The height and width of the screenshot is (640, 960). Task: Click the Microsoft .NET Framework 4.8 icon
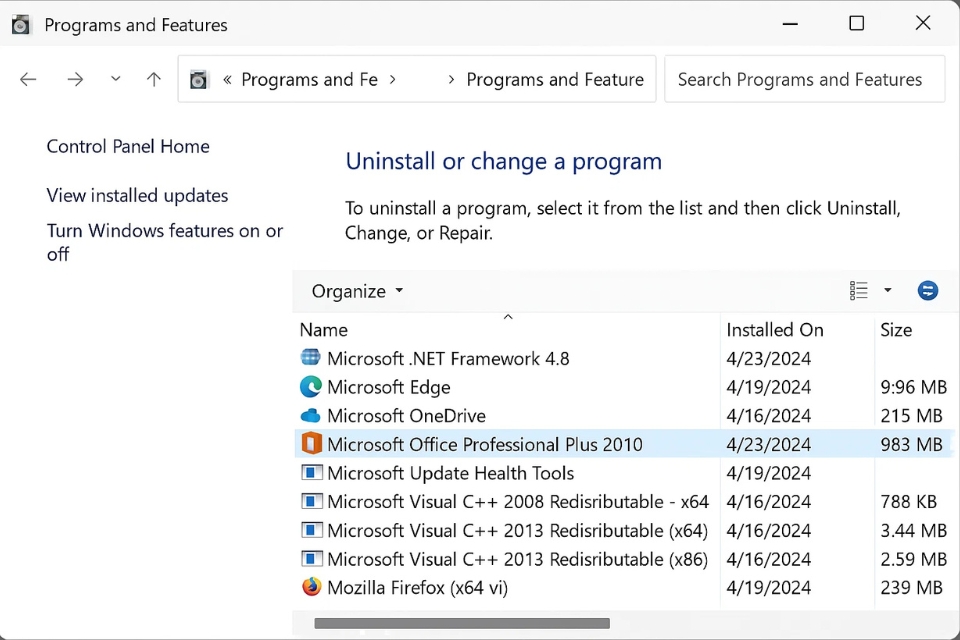pyautogui.click(x=311, y=358)
